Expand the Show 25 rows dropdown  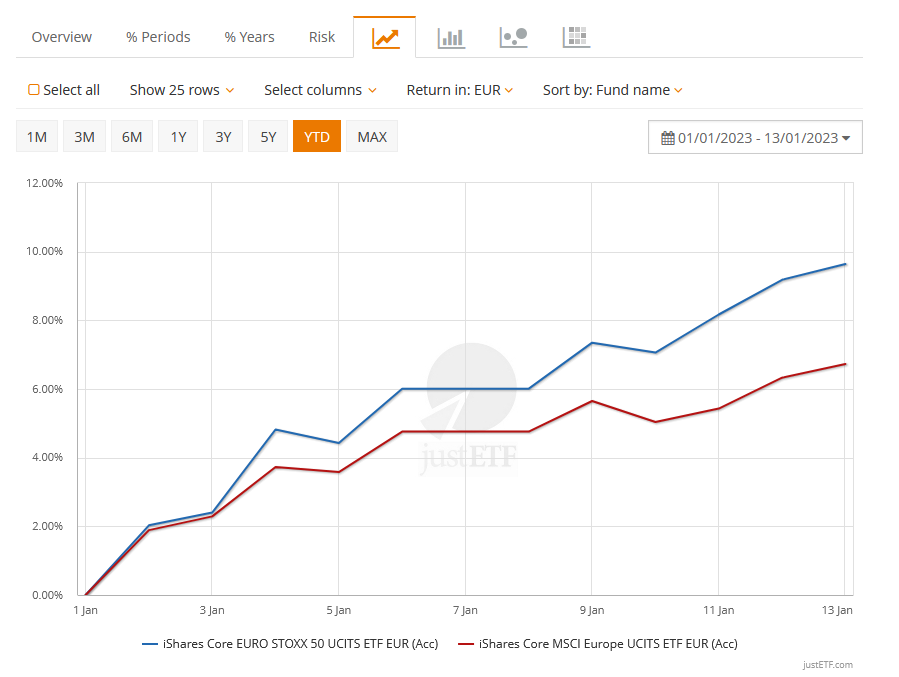pyautogui.click(x=181, y=90)
